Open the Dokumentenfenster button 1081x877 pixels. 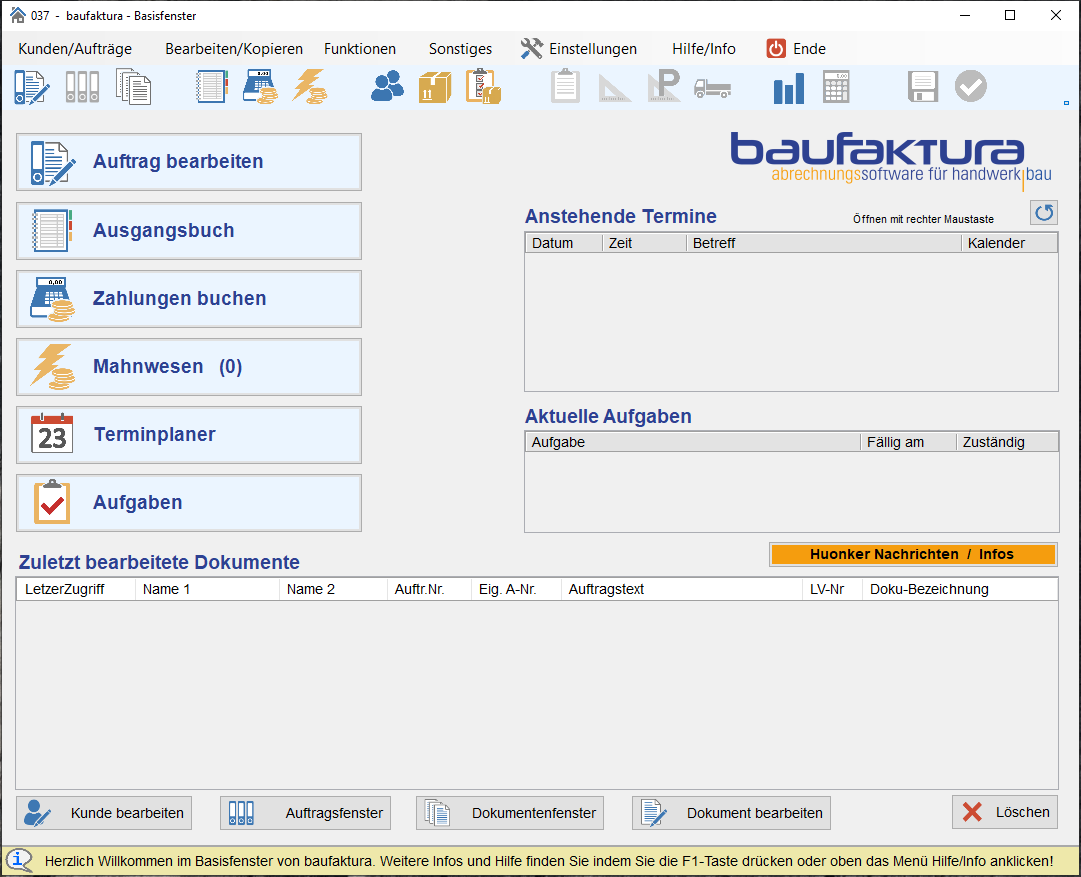click(510, 813)
